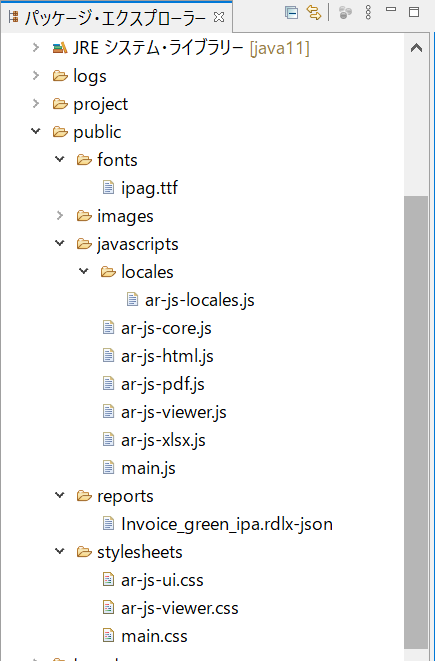This screenshot has width=435, height=661.
Task: Expand the JRE System Library node
Action: (36, 48)
